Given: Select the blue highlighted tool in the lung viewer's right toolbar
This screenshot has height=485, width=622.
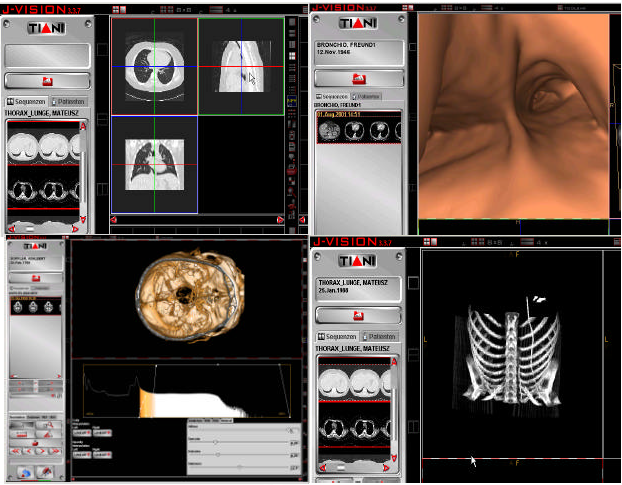Looking at the screenshot, I should coord(292,102).
